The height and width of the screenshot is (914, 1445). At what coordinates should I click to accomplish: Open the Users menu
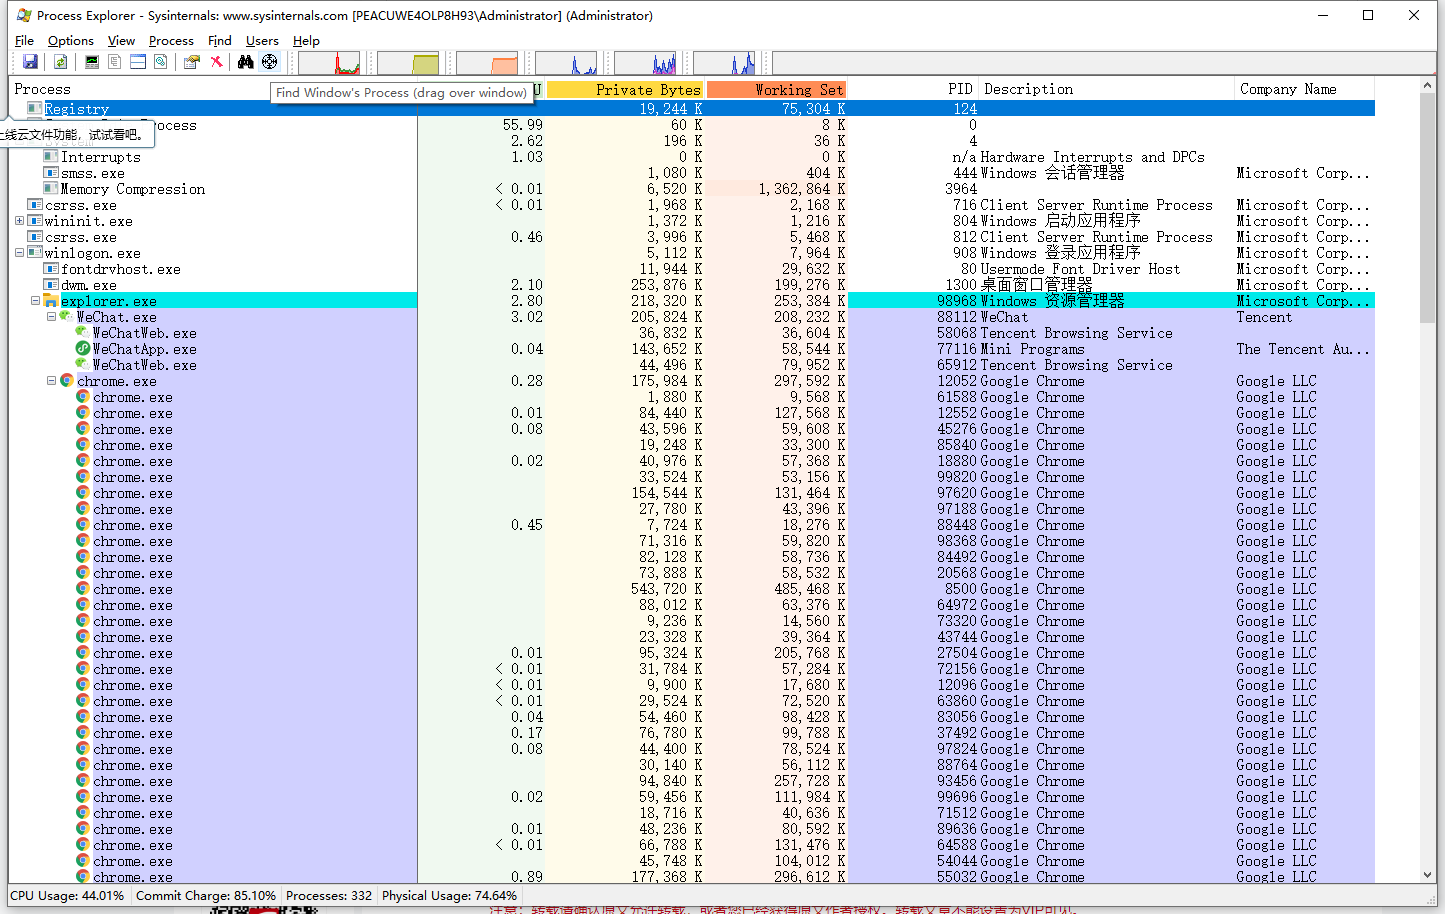(x=262, y=41)
